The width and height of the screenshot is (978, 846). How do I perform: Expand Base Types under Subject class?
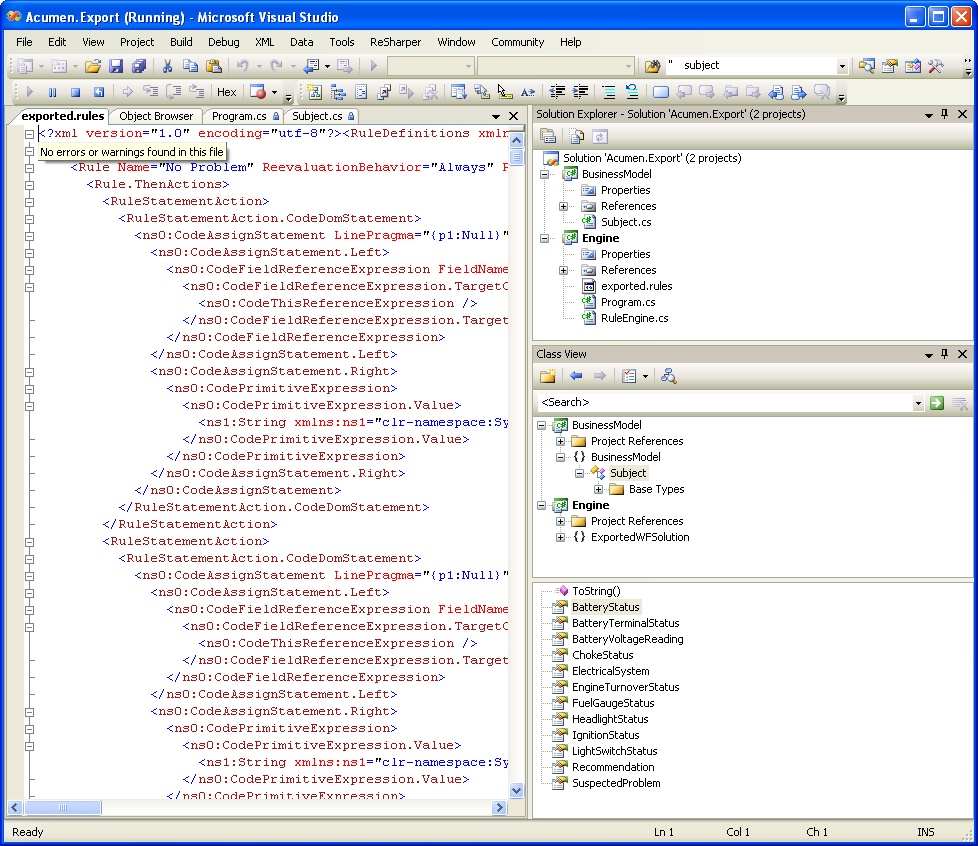598,489
